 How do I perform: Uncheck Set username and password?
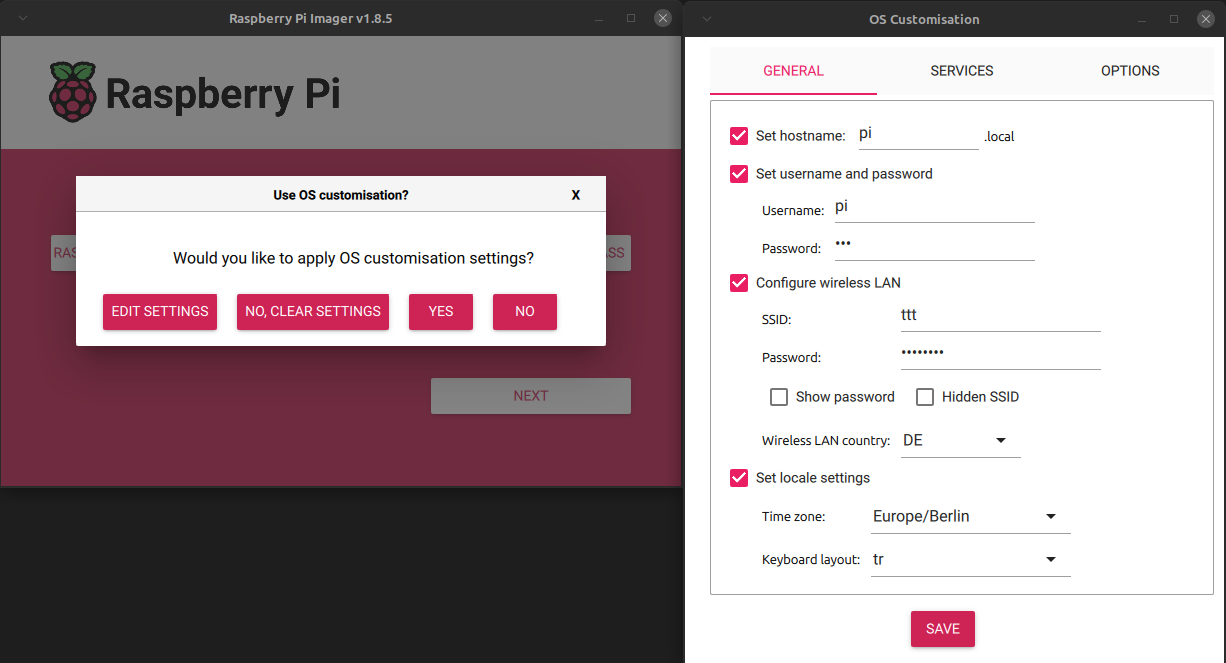click(x=739, y=174)
